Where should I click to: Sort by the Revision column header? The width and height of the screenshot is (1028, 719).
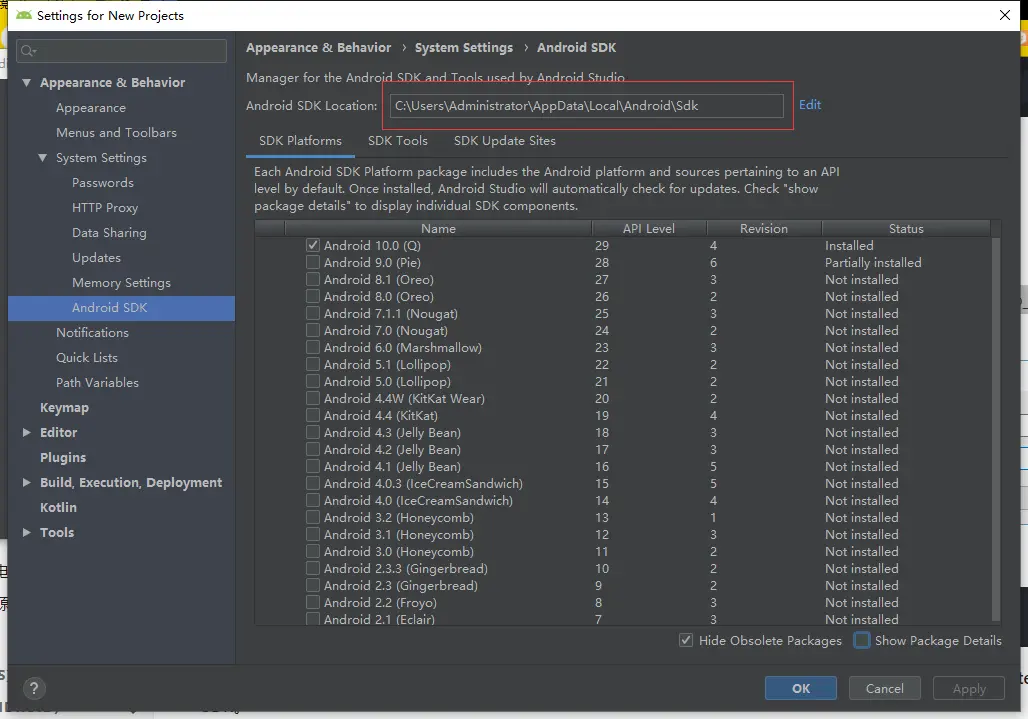(764, 228)
